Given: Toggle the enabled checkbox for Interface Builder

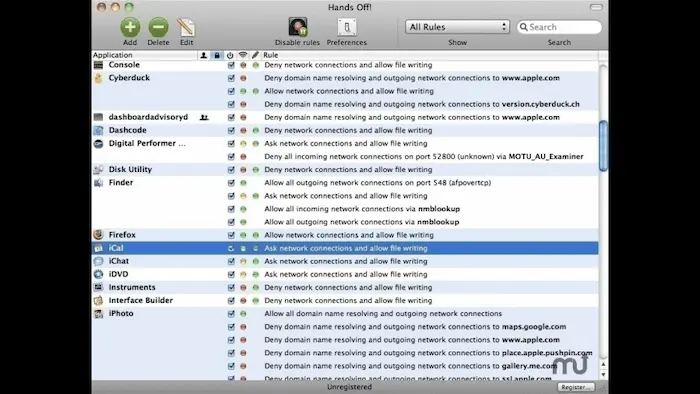Looking at the screenshot, I should (231, 300).
